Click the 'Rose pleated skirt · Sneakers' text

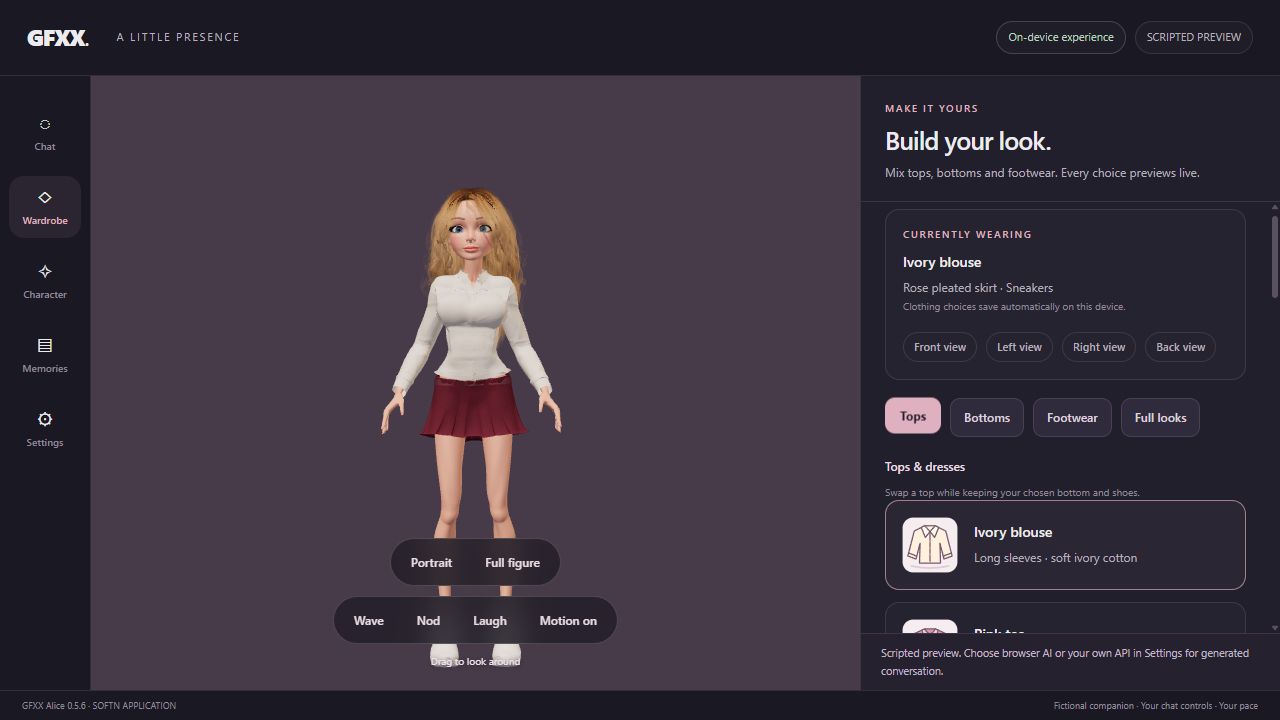click(x=978, y=288)
